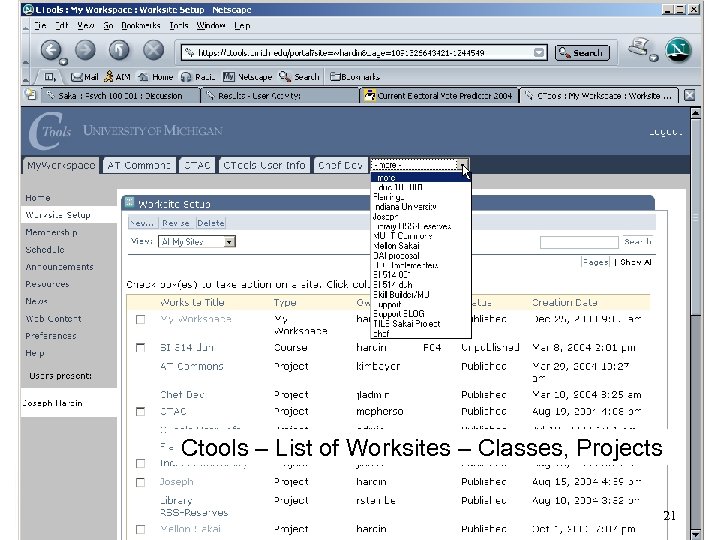Switch to Sakai Psych 100 Discussion tab
Viewport: 720px width, 540px height.
point(120,96)
